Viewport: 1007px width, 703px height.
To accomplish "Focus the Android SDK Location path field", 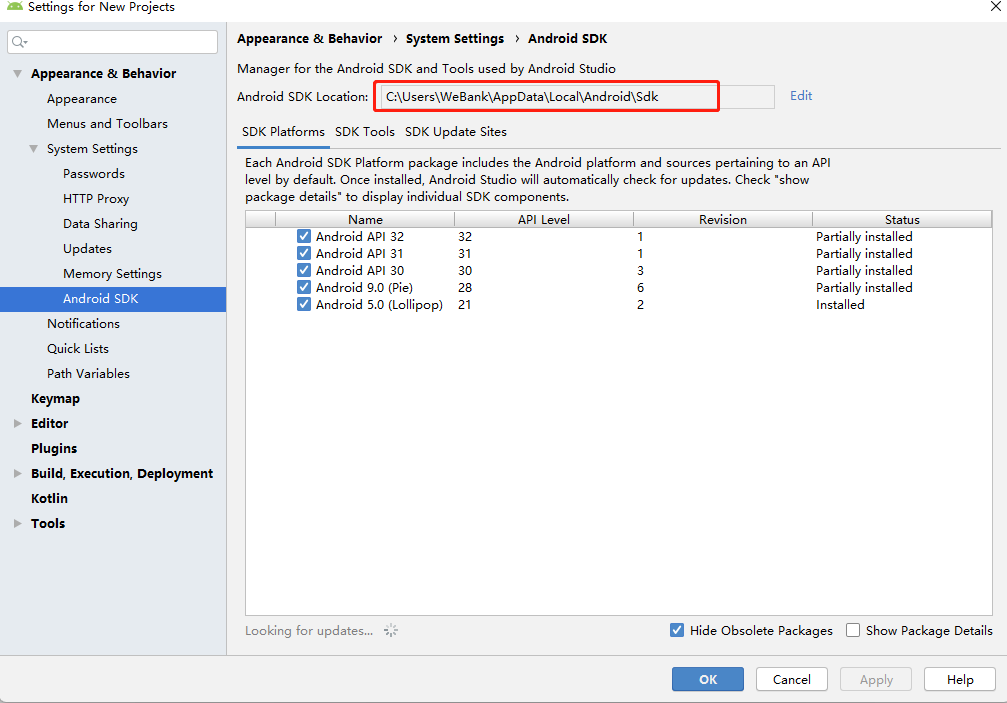I will tap(546, 97).
